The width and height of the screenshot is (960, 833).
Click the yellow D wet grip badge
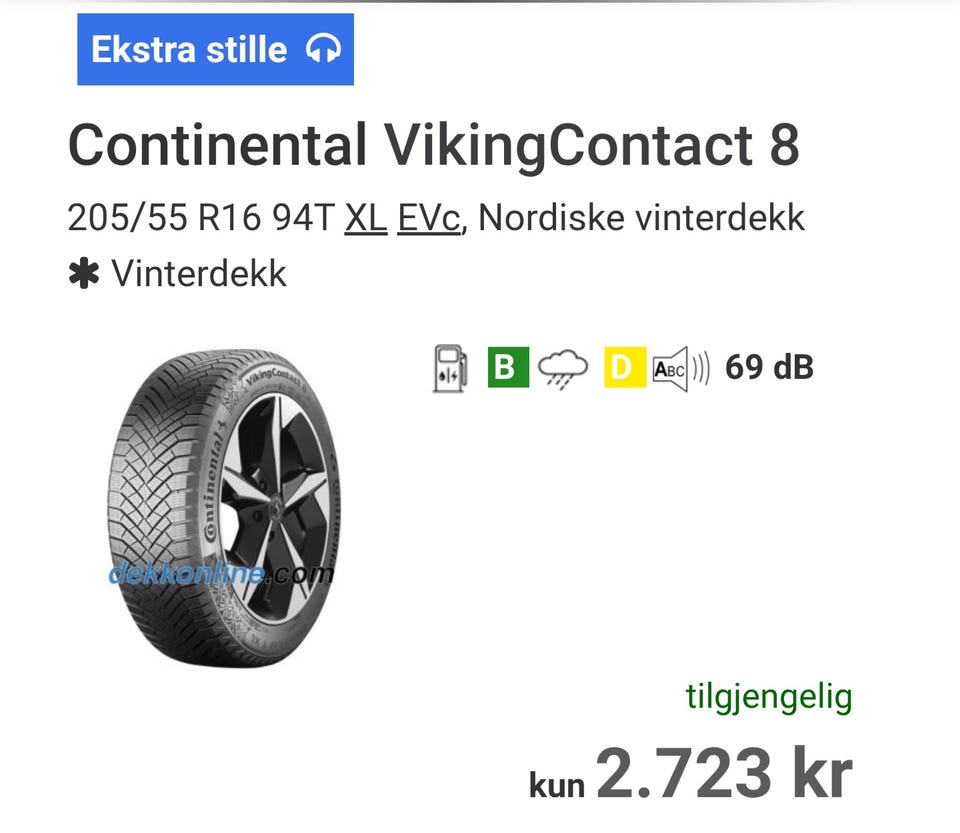[624, 368]
